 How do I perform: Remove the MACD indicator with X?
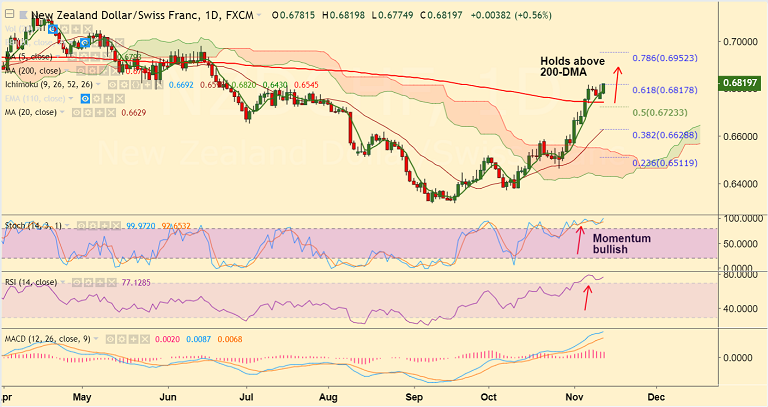(145, 339)
